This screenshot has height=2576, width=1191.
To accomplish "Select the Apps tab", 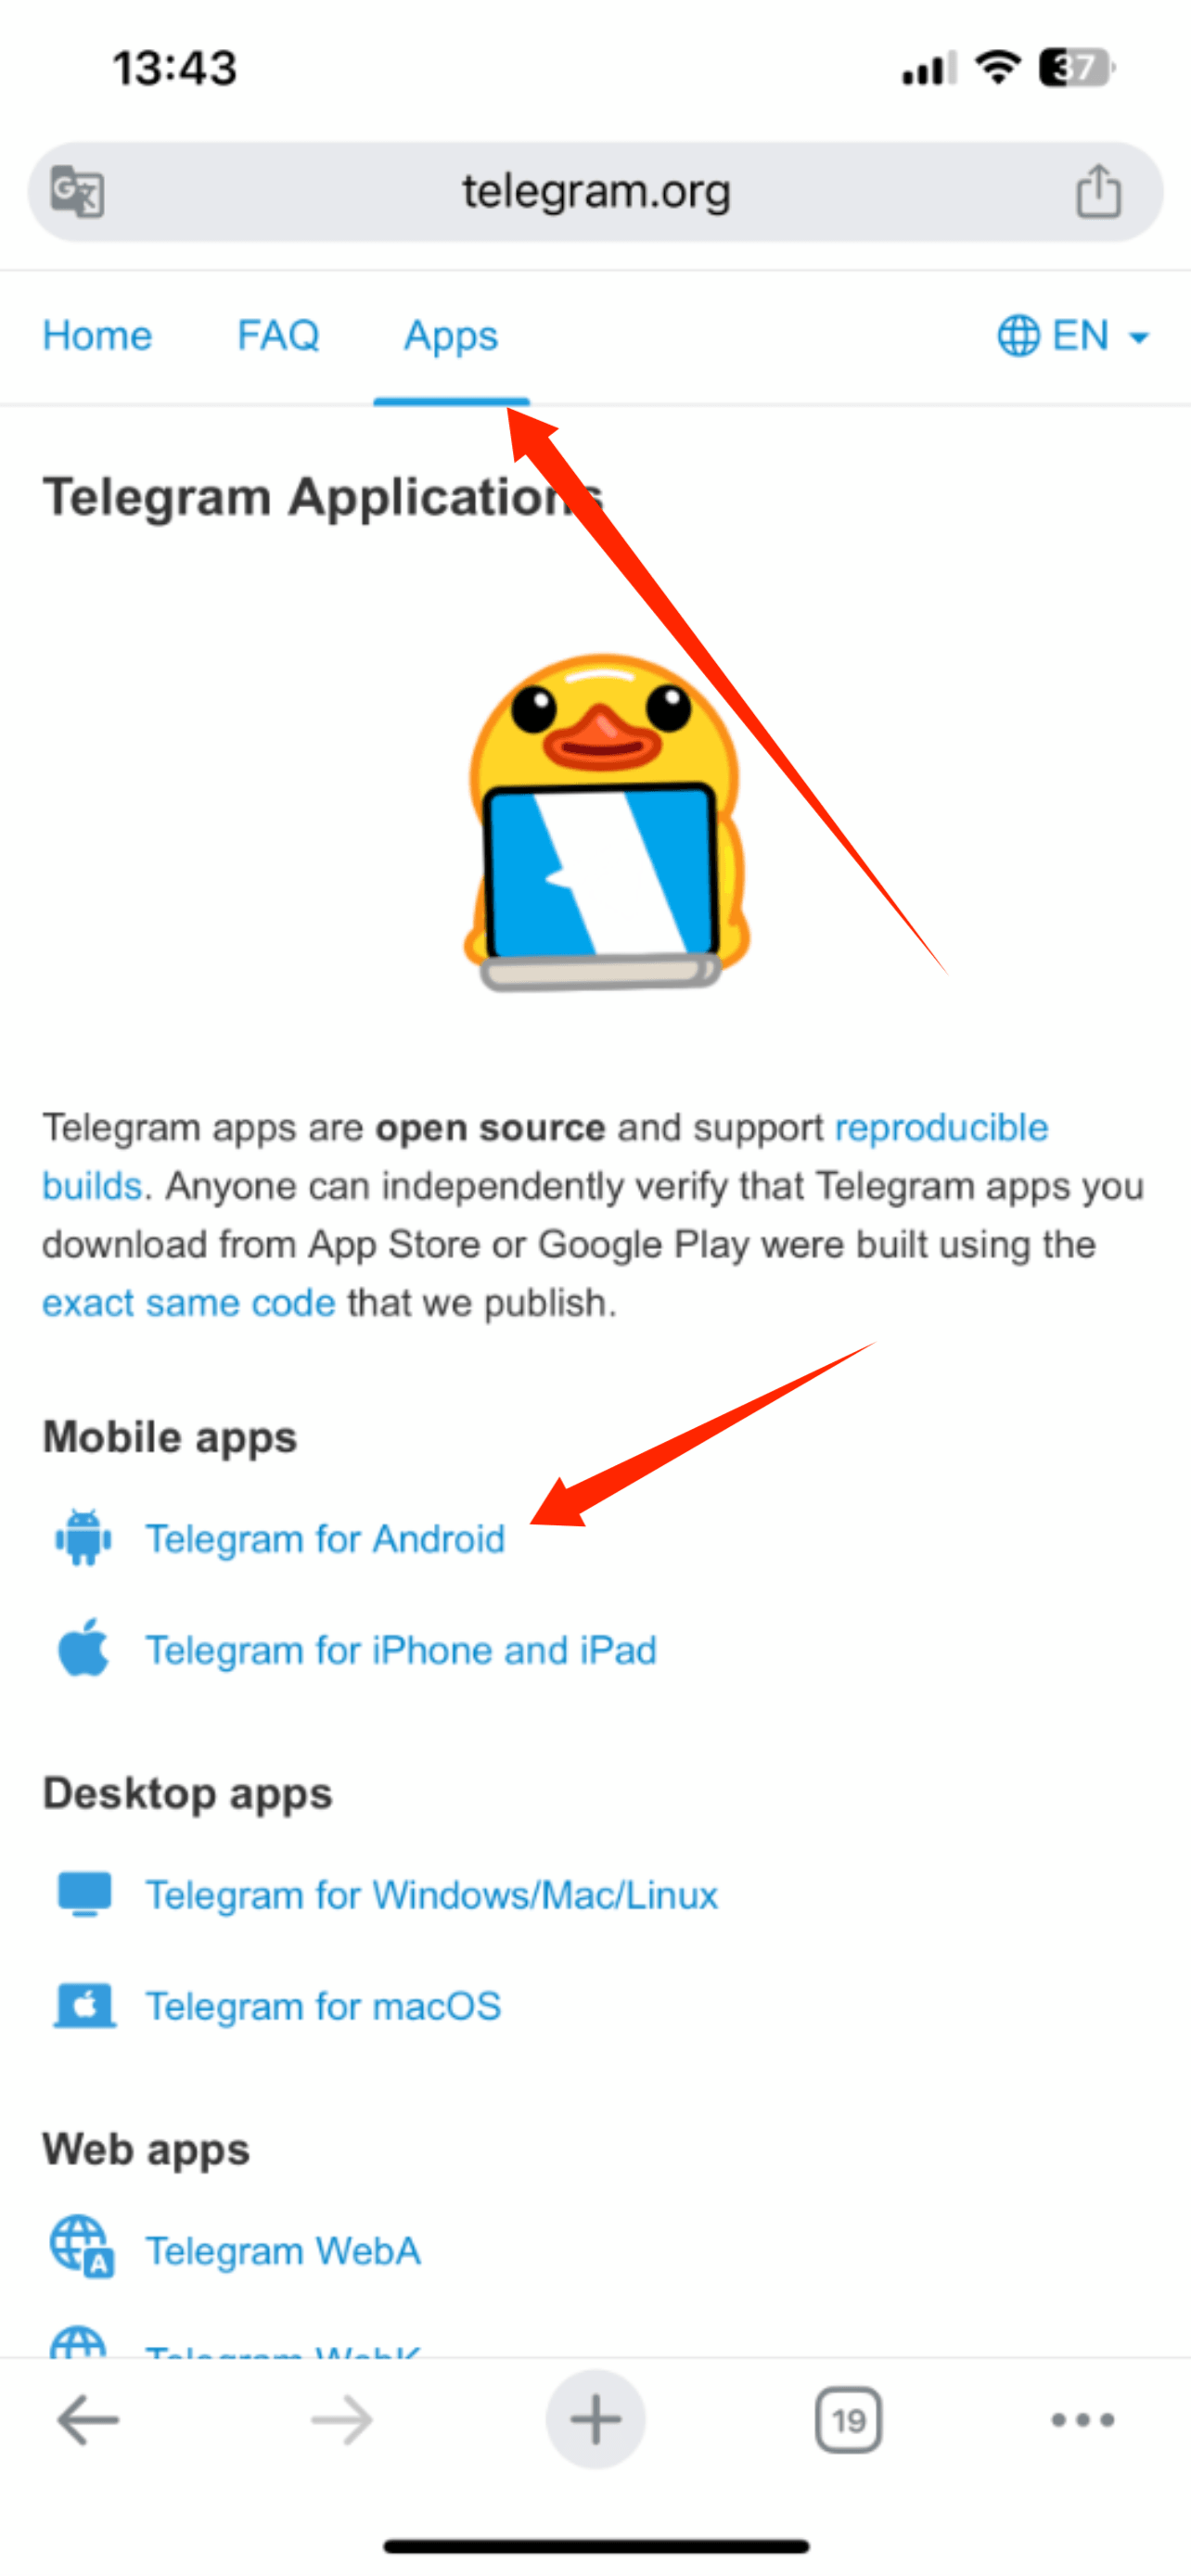I will pos(451,337).
